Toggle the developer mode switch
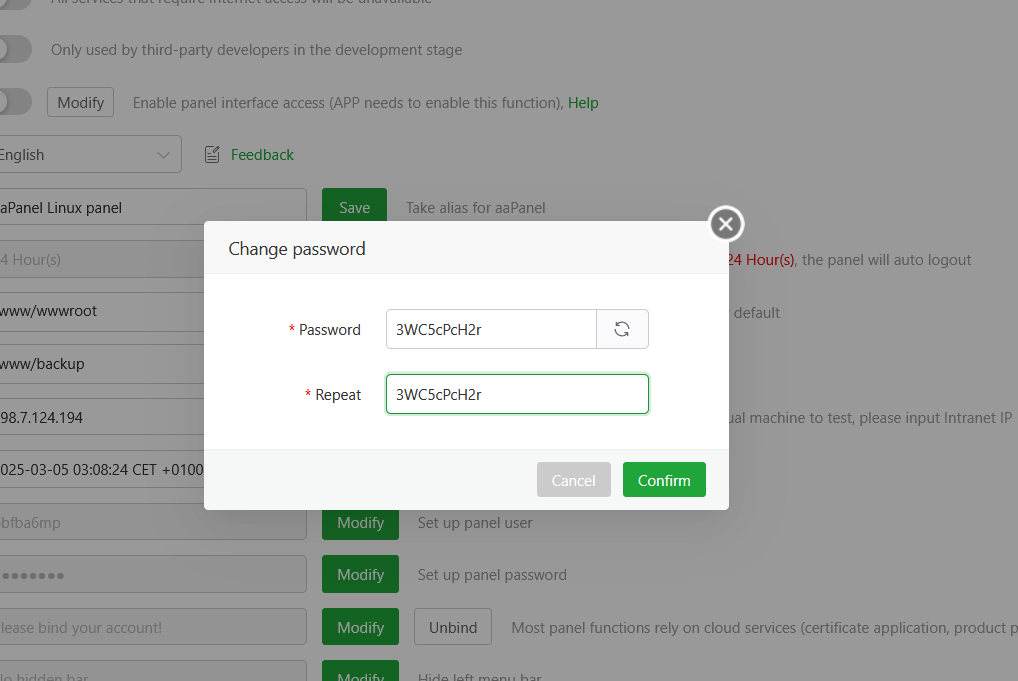1018x681 pixels. (14, 49)
